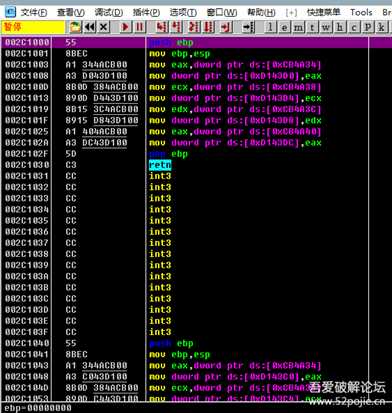Open the log window with 'l' button

(270, 27)
